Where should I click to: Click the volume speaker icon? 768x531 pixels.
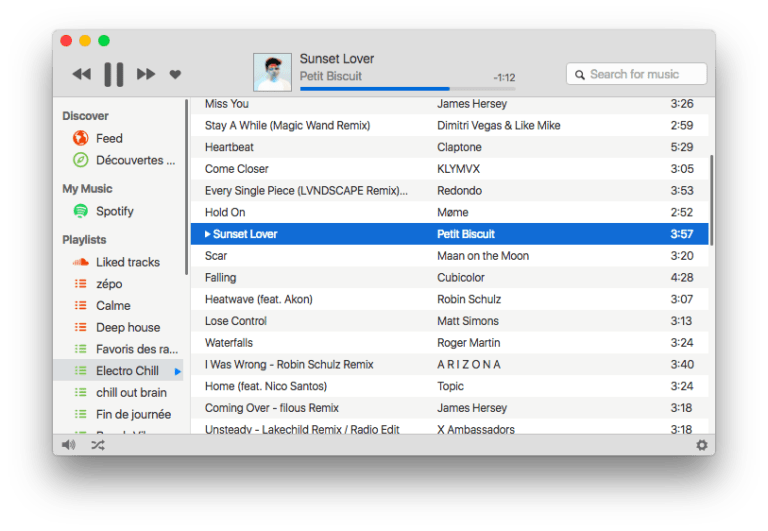pos(69,445)
